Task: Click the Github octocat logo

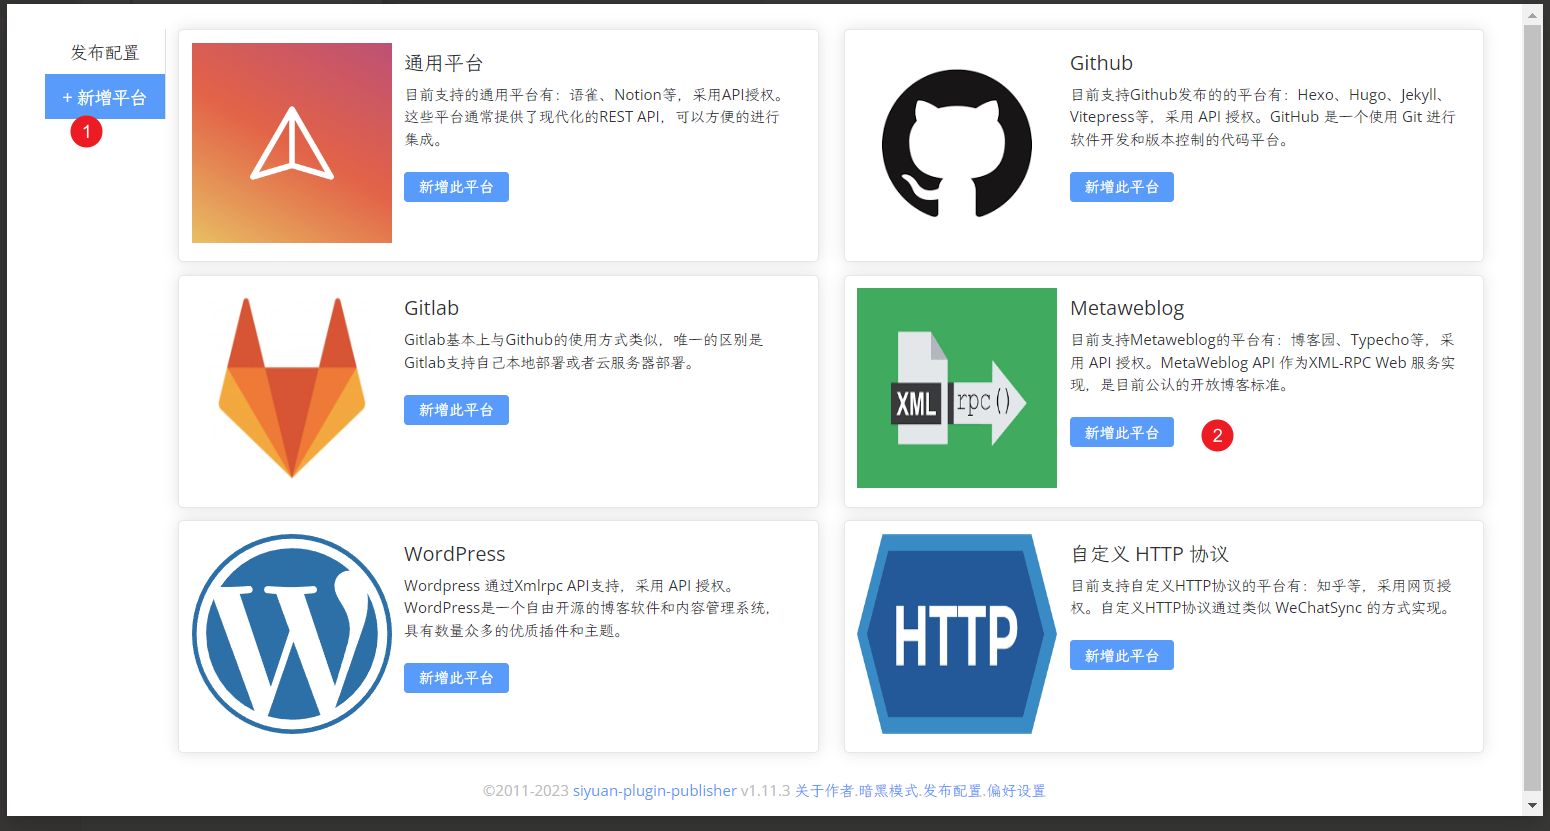Action: click(957, 143)
